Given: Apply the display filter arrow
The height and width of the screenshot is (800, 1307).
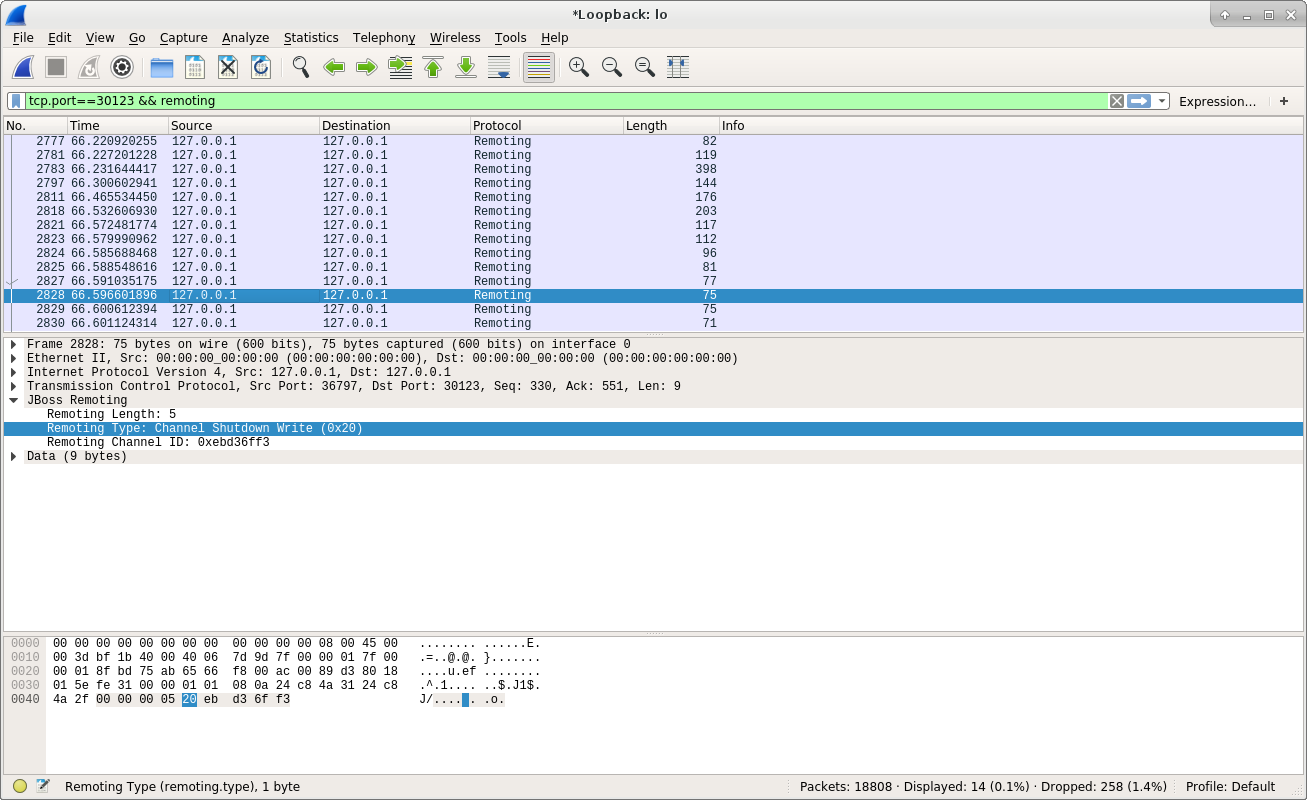Looking at the screenshot, I should coord(1139,101).
